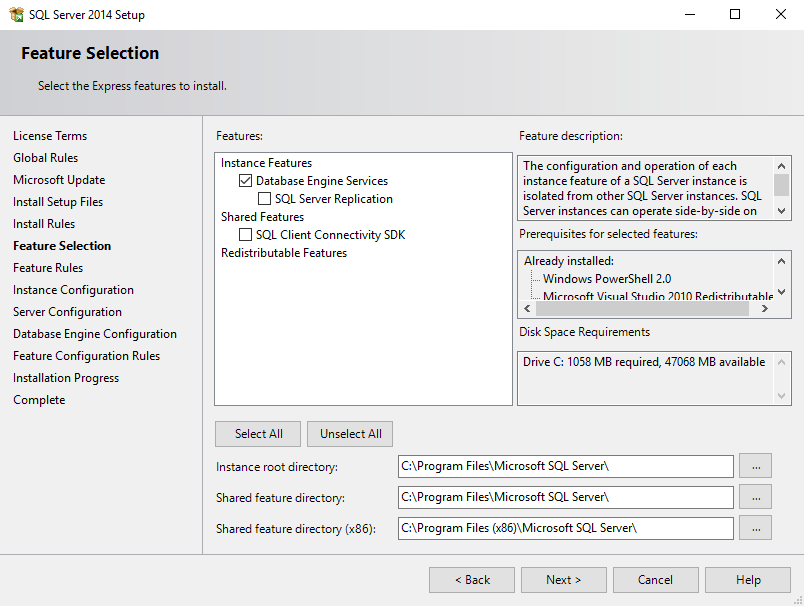Viewport: 804px width, 606px height.
Task: Browse for instance root directory
Action: coord(755,466)
